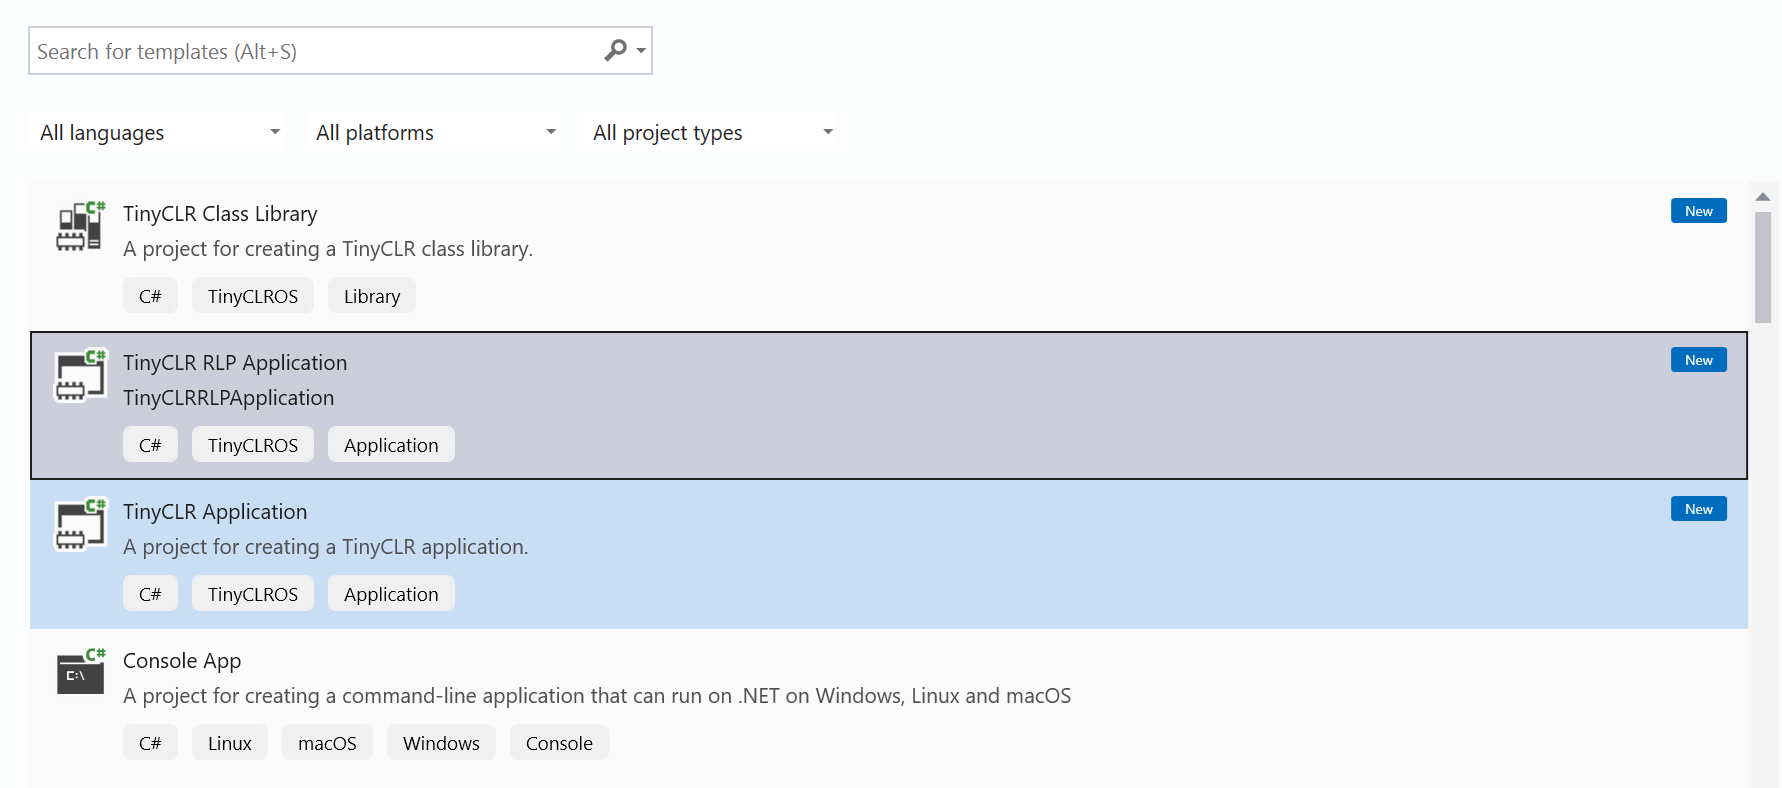Click TinyCLROS tag in TinyCLR Application row
Screen dimensions: 1782x788
[253, 594]
